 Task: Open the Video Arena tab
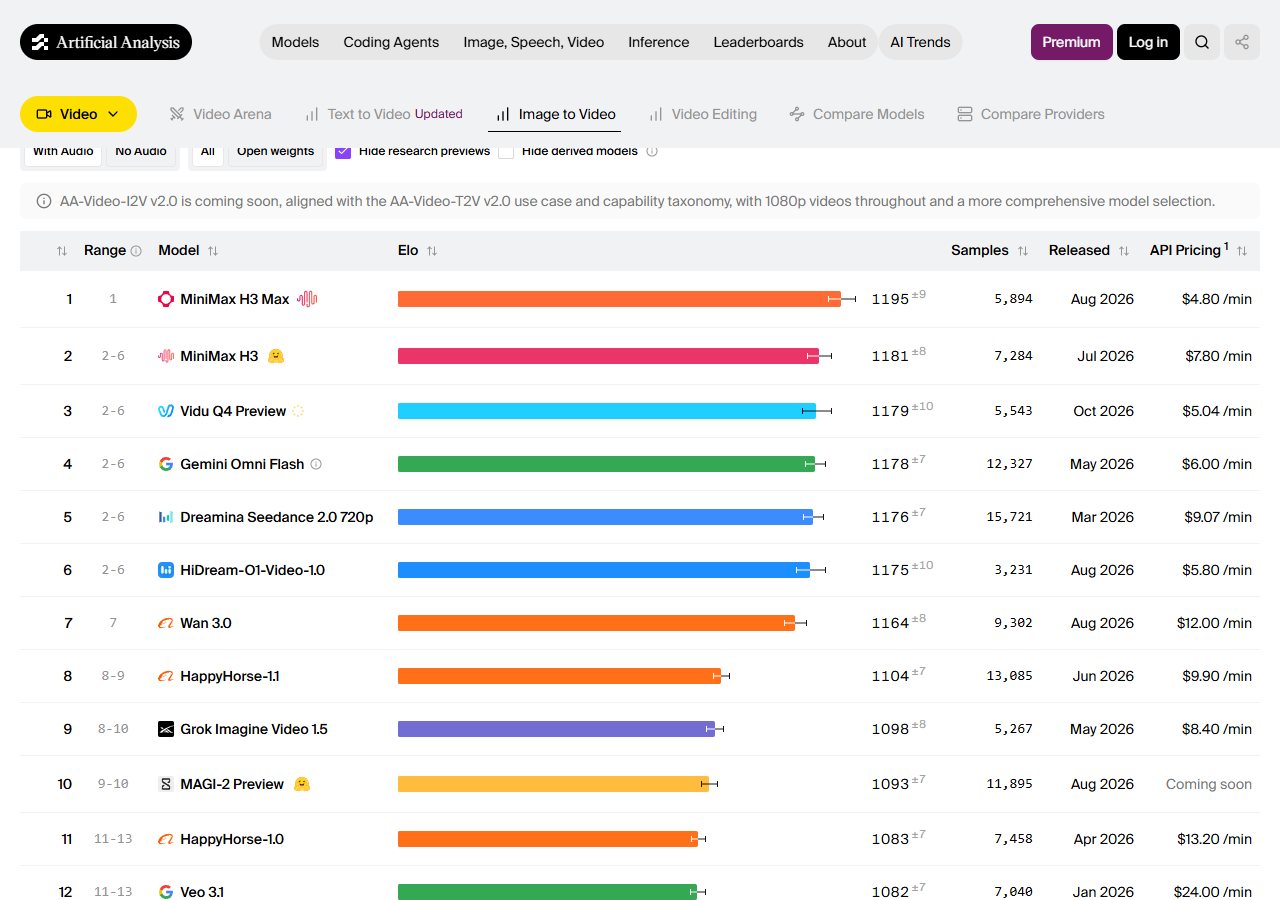(x=220, y=114)
